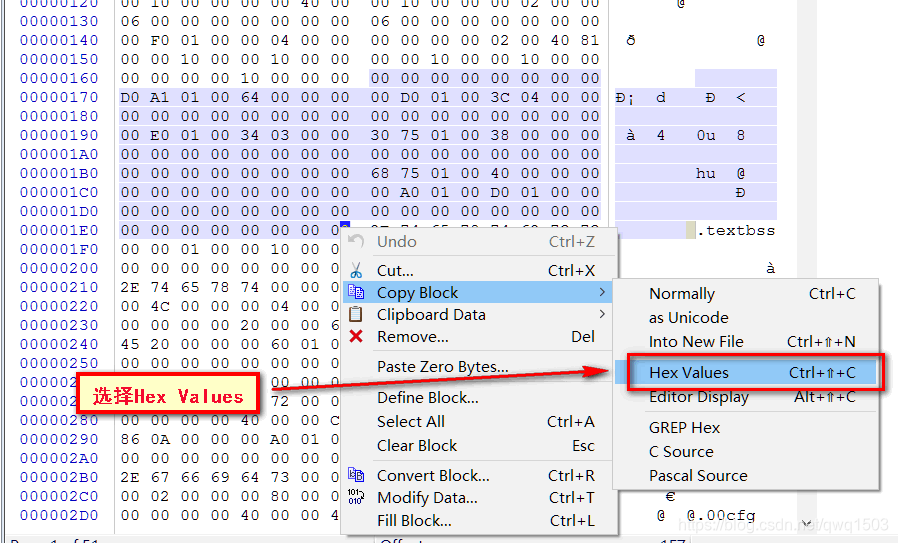Screen dimensions: 898x543
Task: Click hex byte 4C in row 00000220
Action: pos(160,306)
